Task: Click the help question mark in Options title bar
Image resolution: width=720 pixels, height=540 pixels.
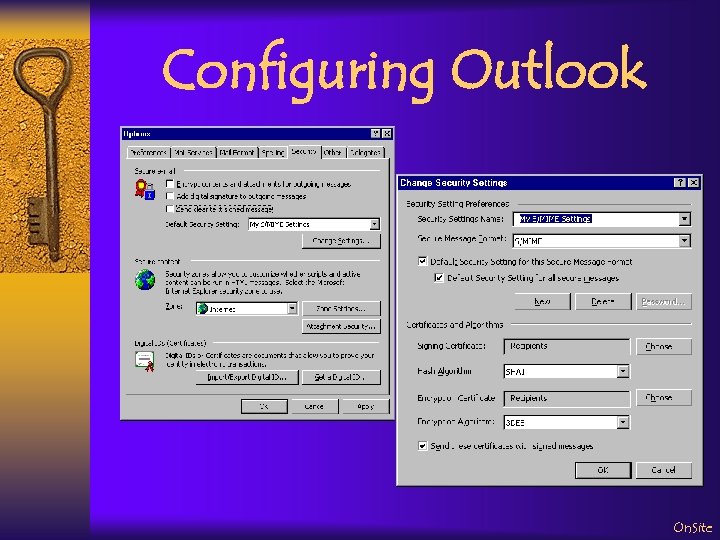Action: click(376, 134)
